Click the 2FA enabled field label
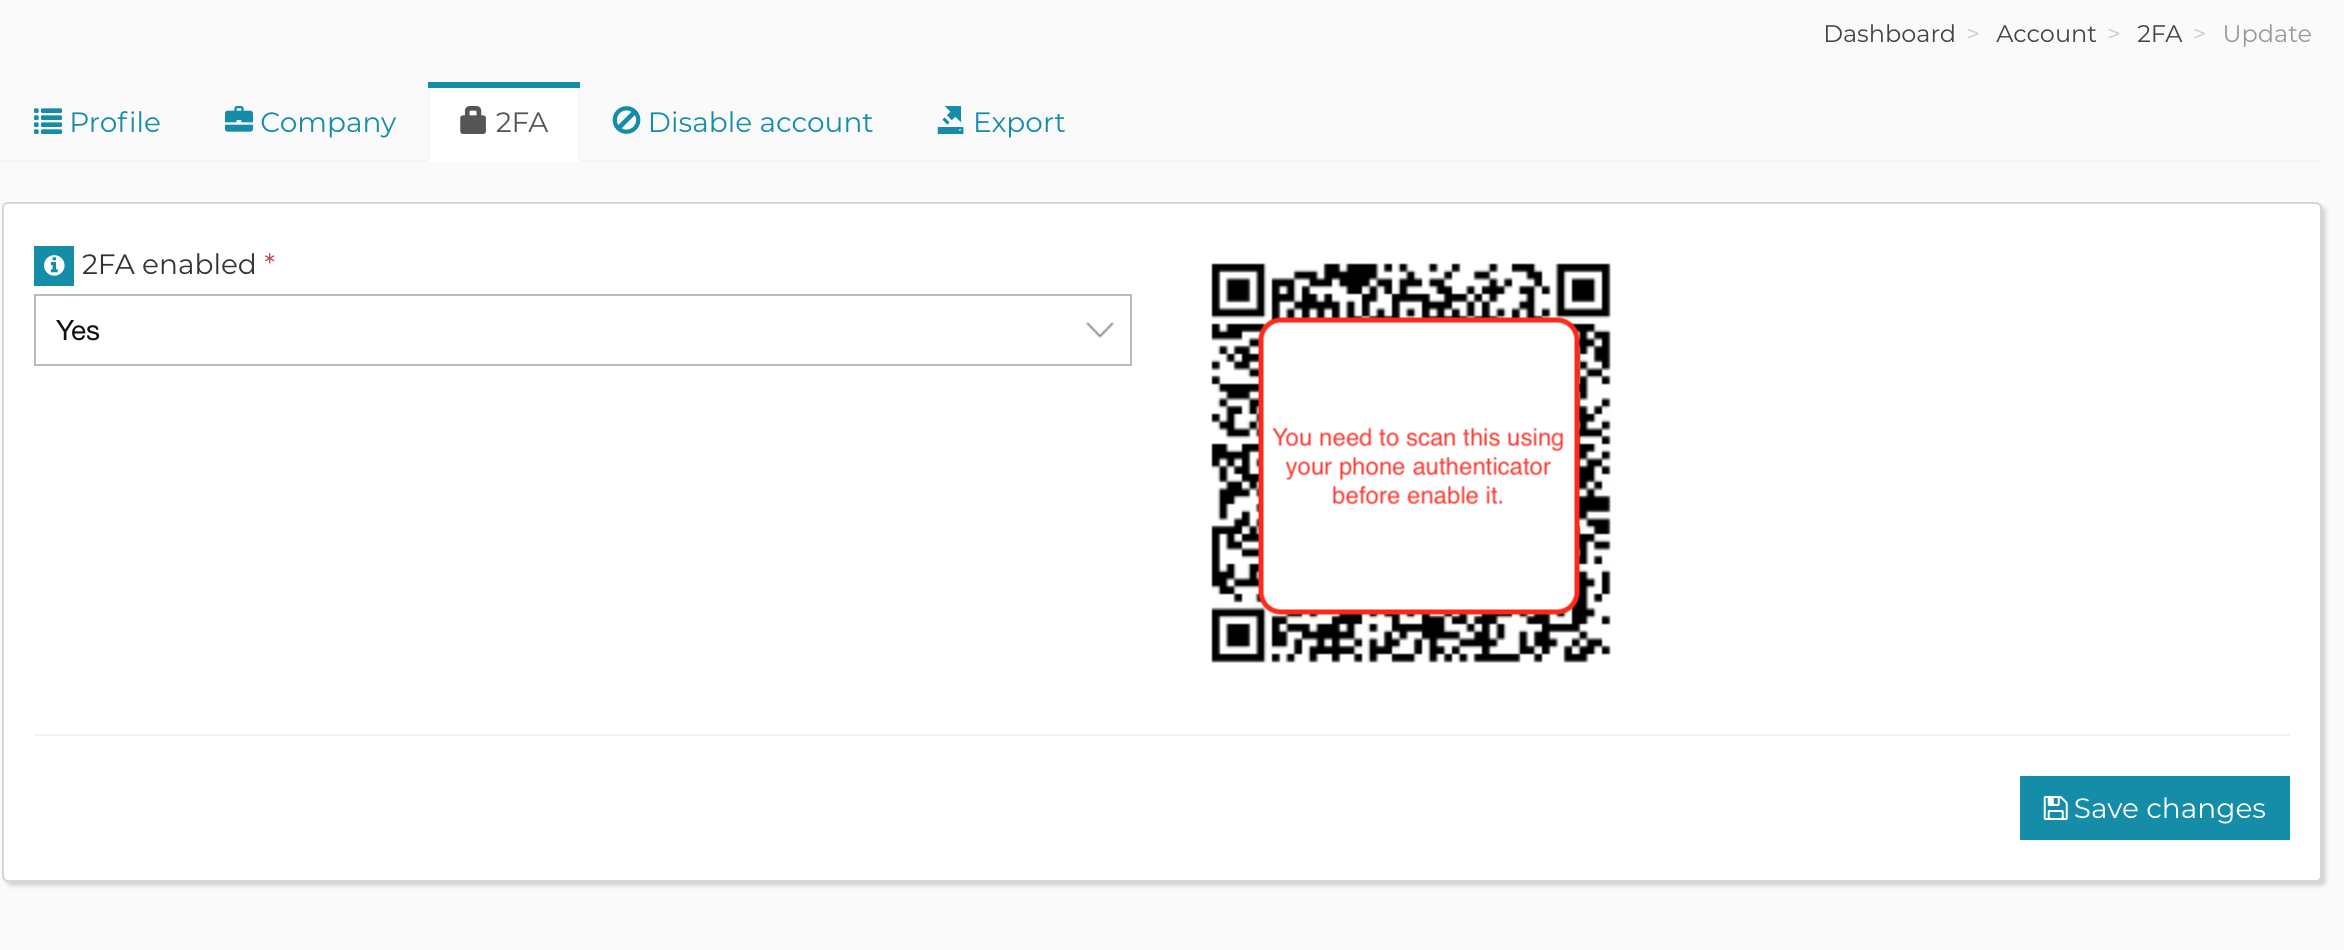Viewport: 2344px width, 950px height. 169,265
